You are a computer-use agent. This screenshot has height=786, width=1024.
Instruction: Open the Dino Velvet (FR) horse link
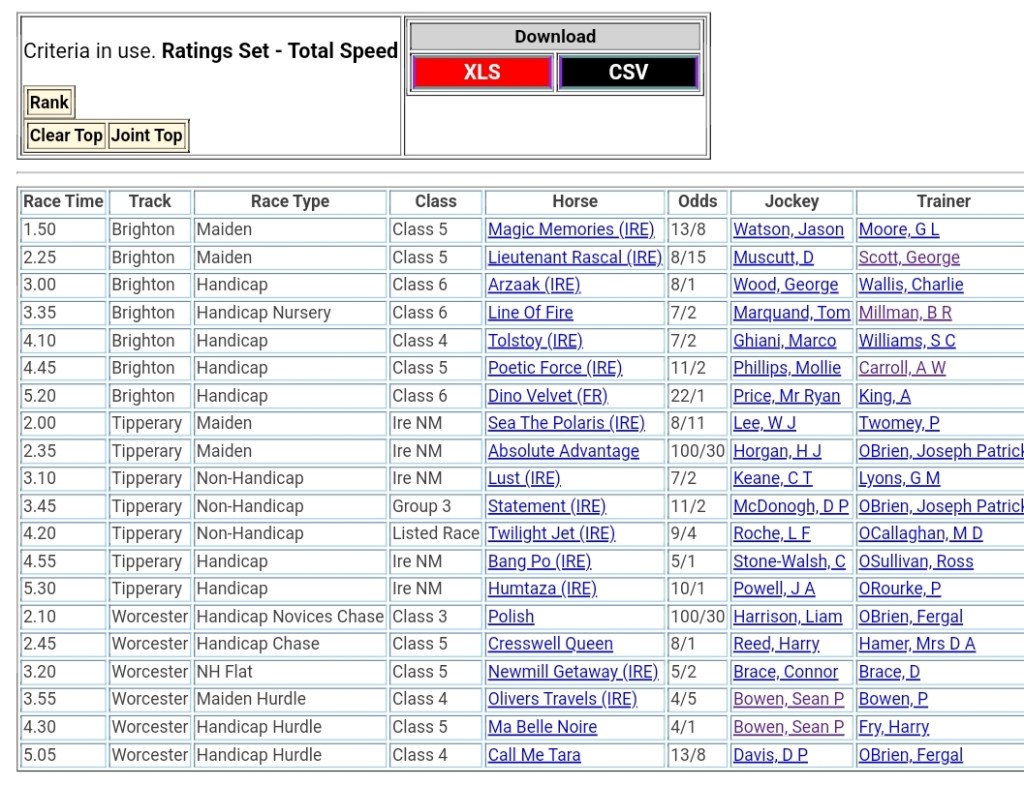(x=547, y=396)
